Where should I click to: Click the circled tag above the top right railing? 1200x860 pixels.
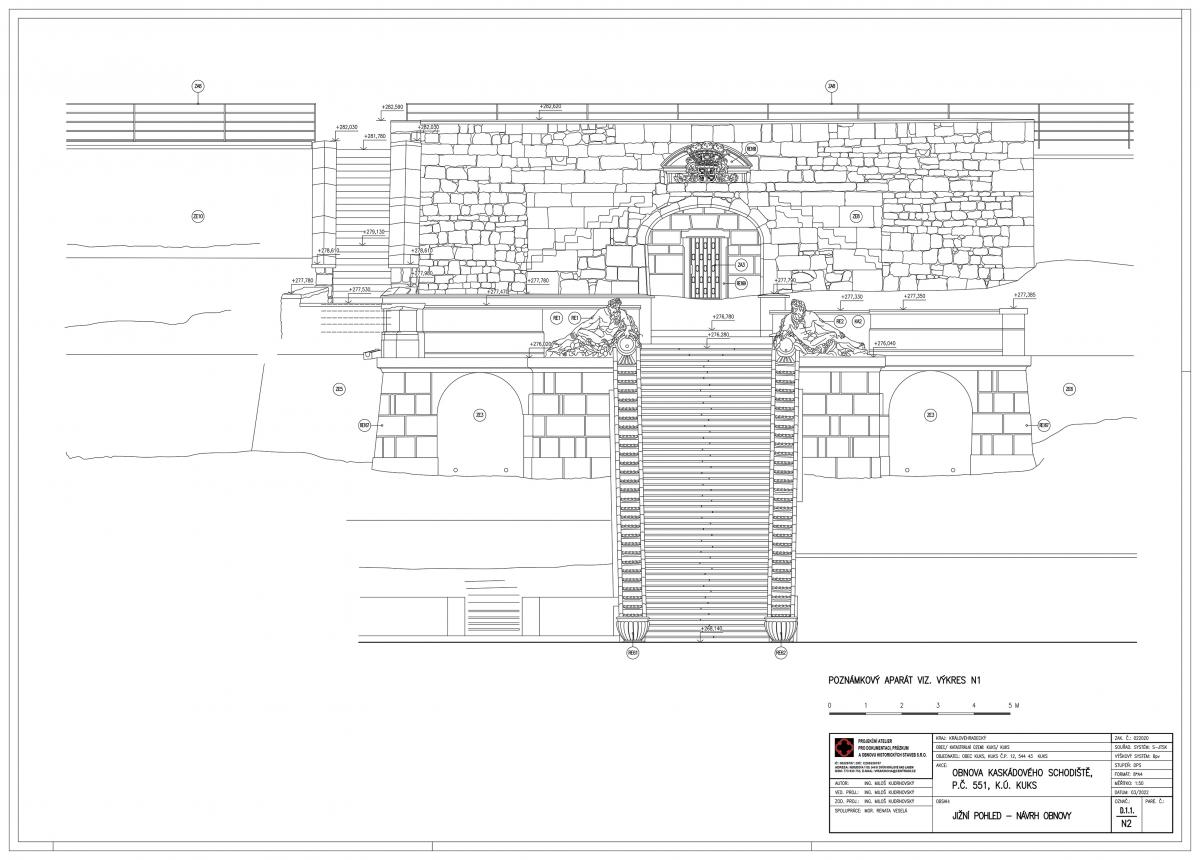(831, 87)
